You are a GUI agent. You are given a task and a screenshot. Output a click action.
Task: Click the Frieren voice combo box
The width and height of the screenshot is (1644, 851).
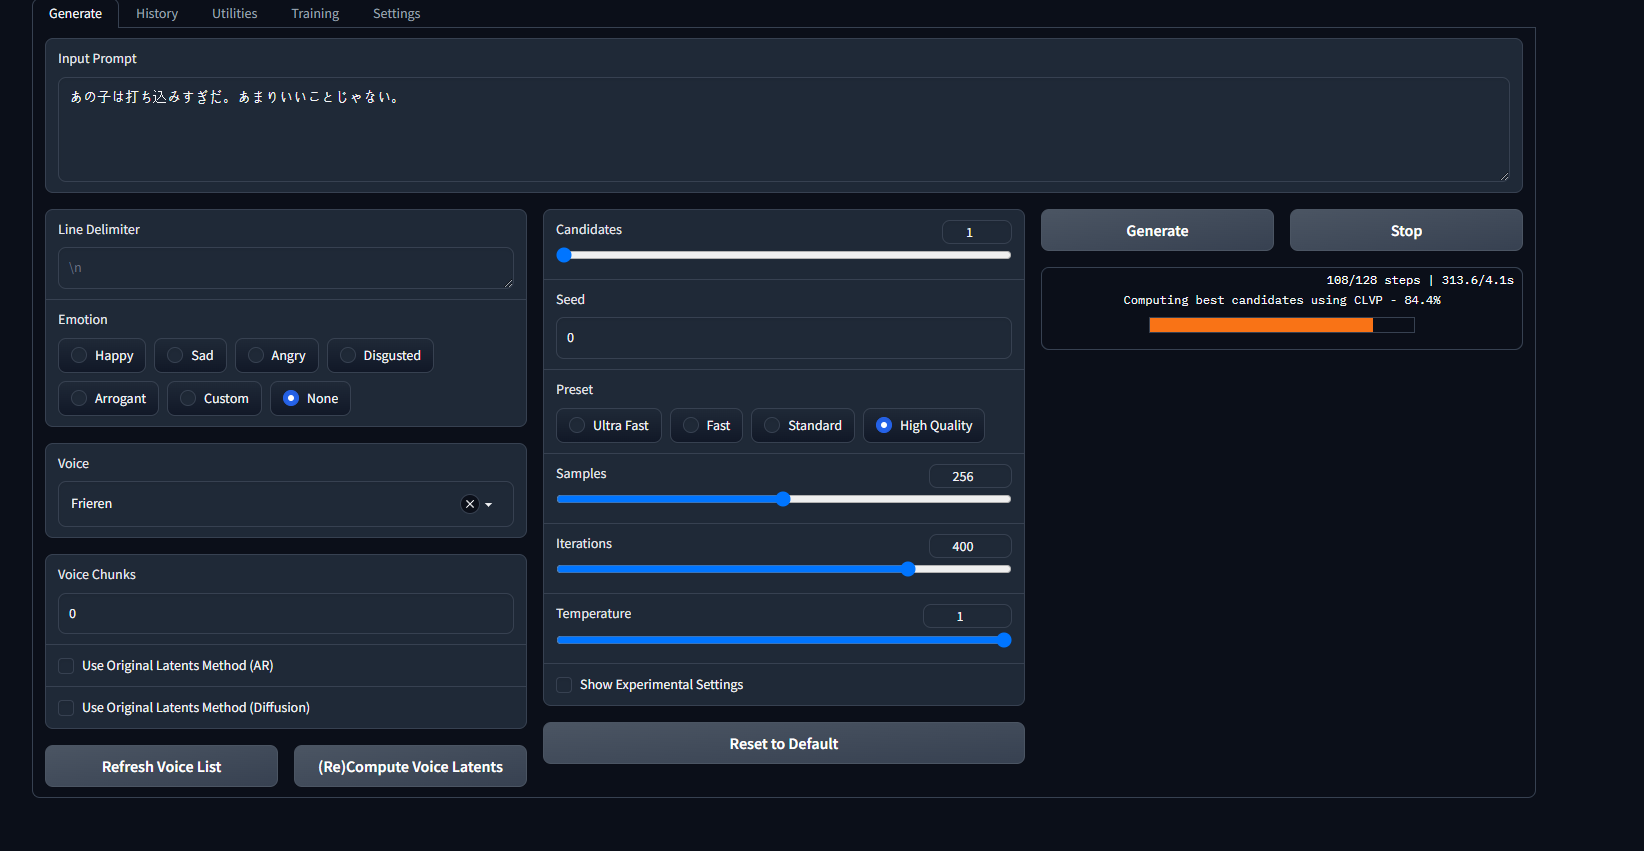coord(286,504)
